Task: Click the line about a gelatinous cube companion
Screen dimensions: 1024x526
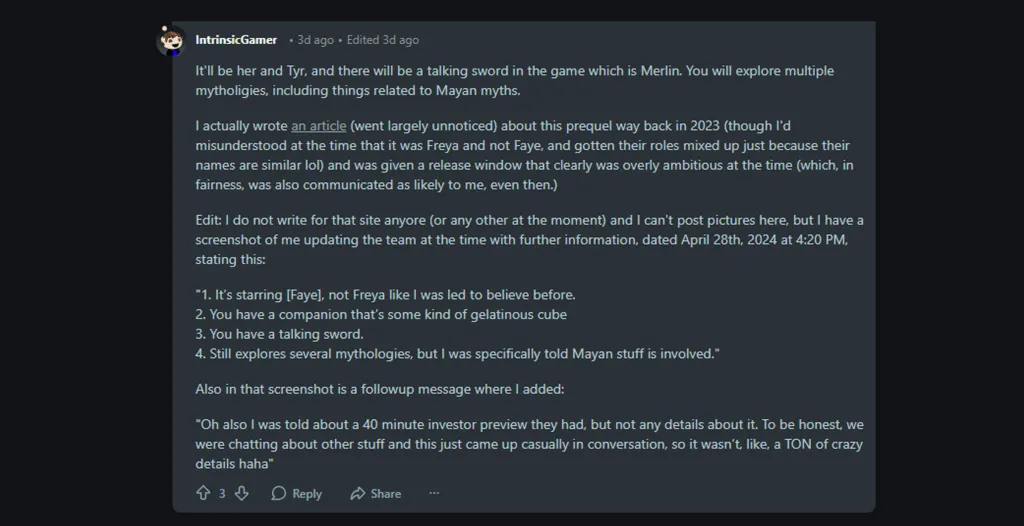Action: tap(381, 314)
